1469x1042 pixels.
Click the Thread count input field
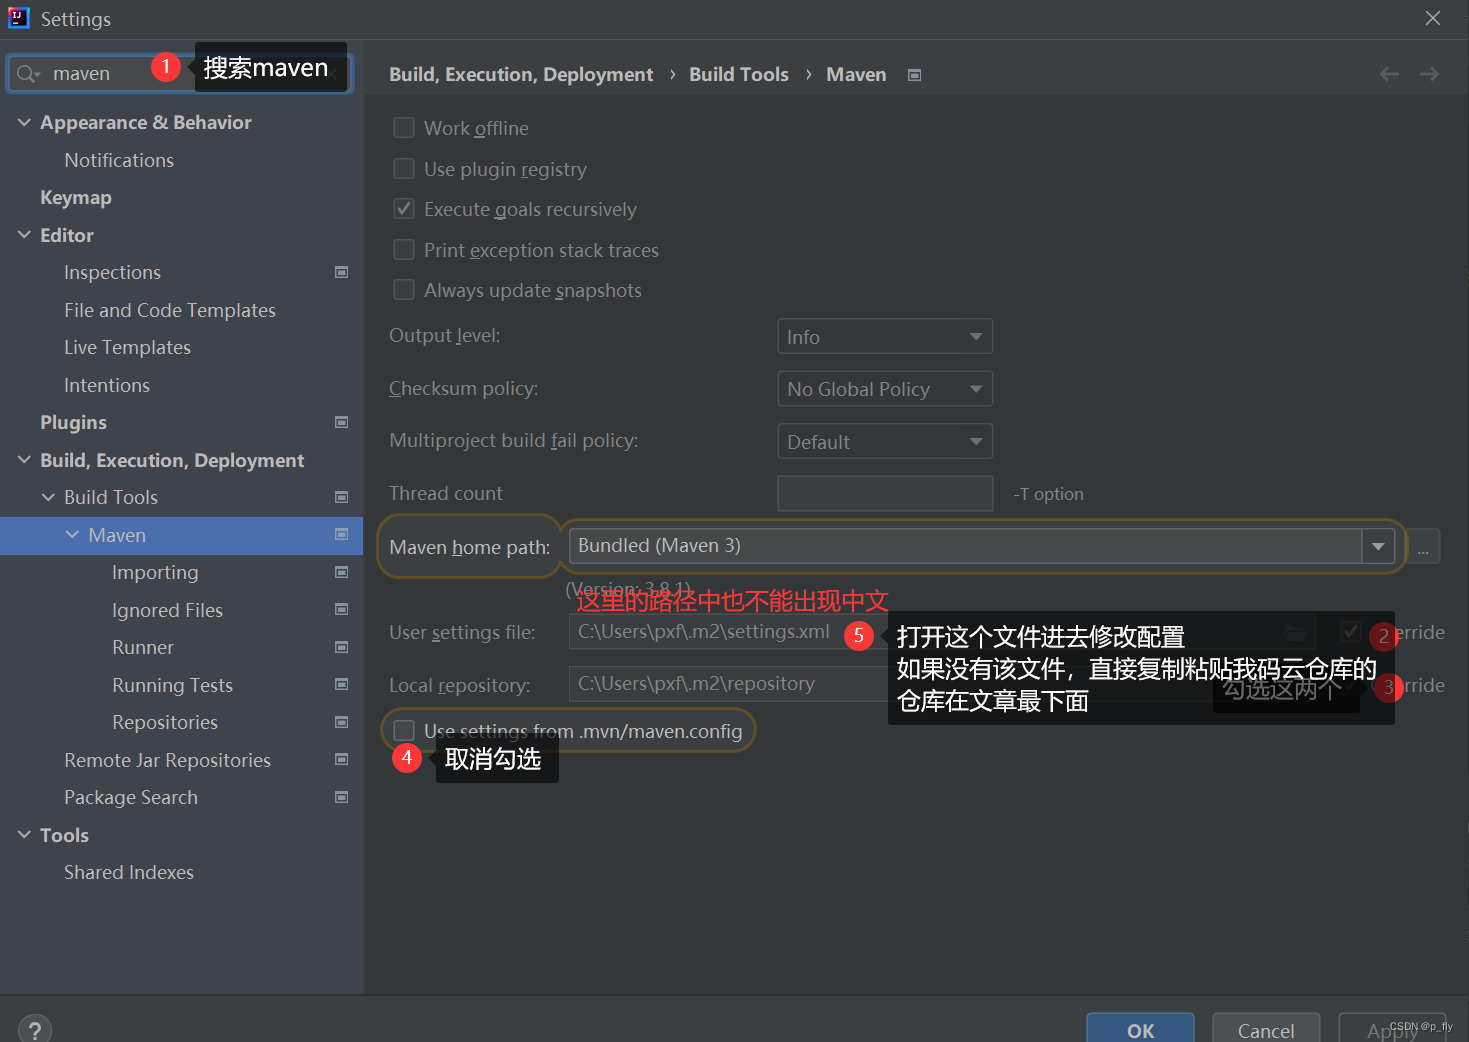pyautogui.click(x=885, y=494)
